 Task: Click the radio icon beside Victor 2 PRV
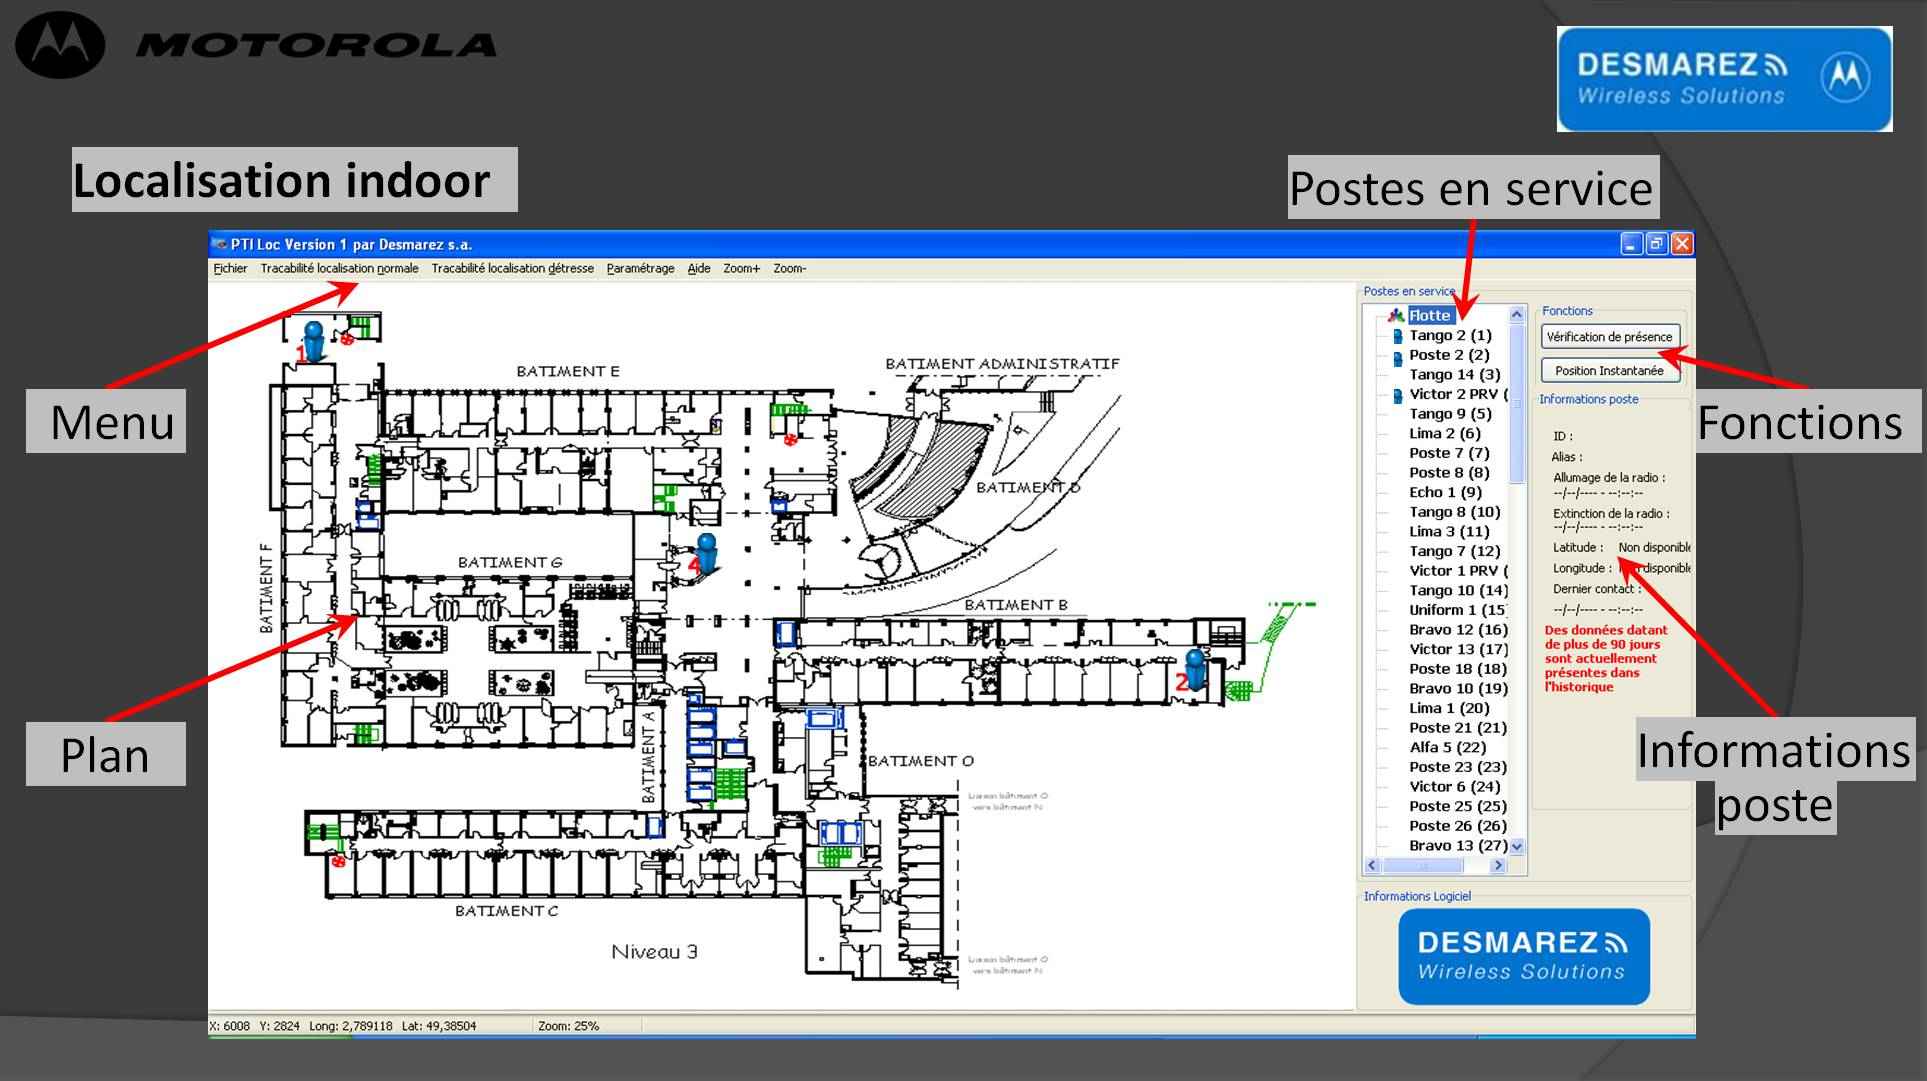pos(1398,395)
